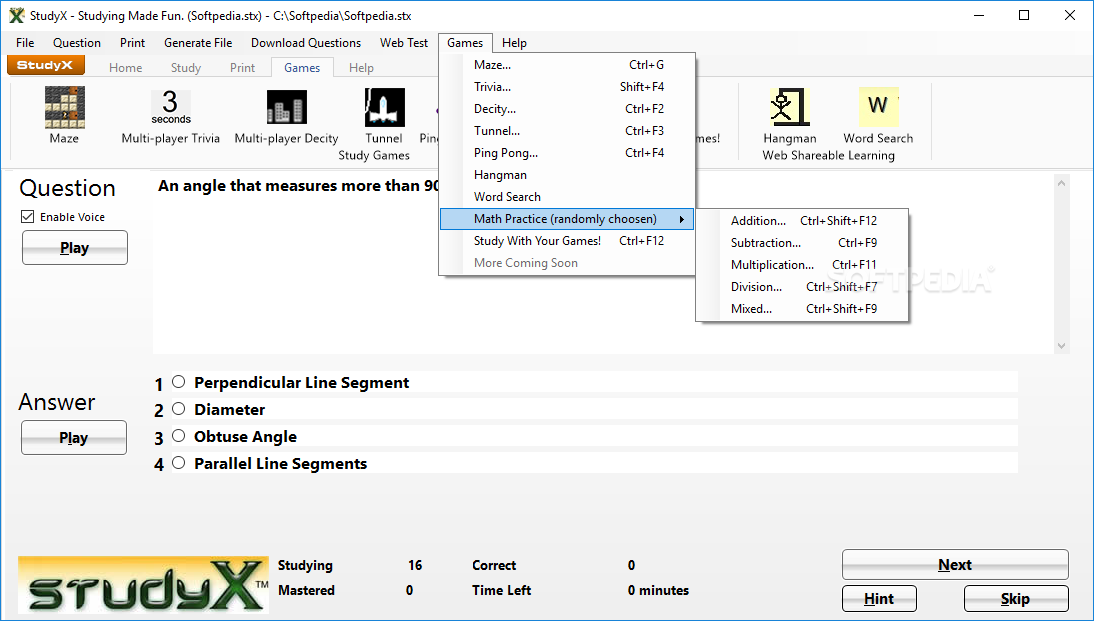Choose Tunnel... menu entry
Viewport: 1094px width, 621px height.
[567, 130]
